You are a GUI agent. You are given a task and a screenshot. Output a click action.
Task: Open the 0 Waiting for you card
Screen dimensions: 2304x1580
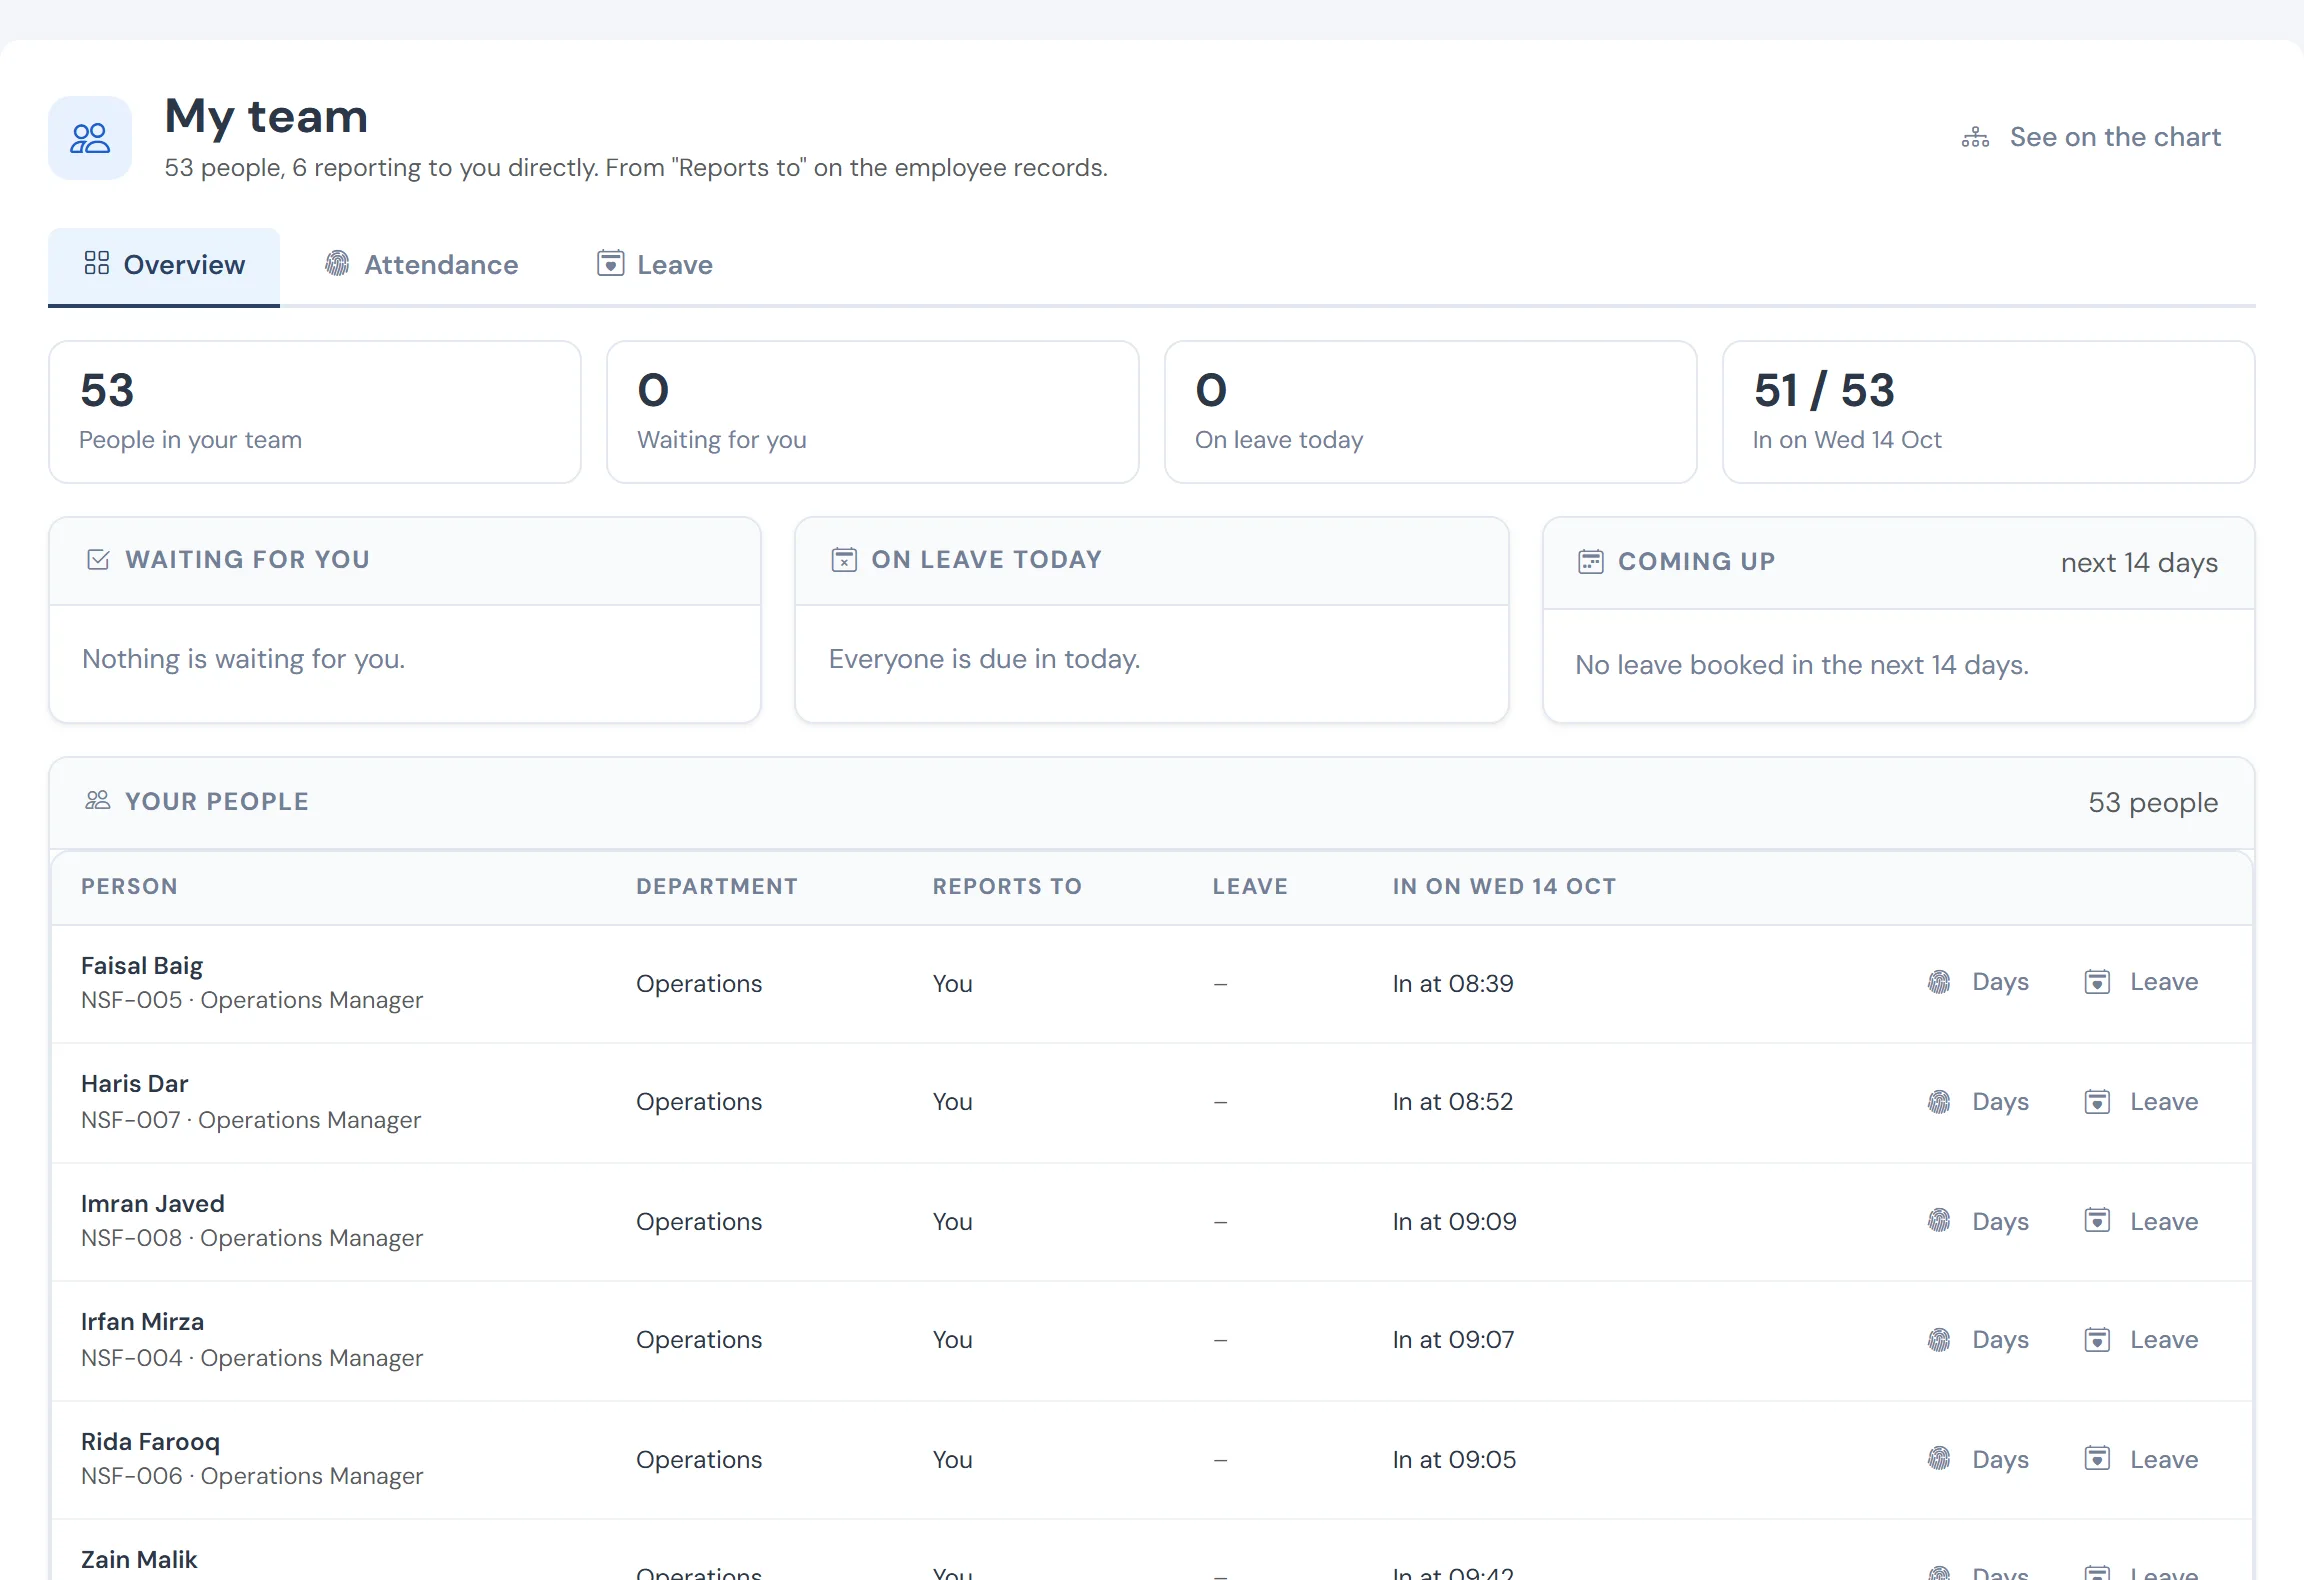pos(873,412)
